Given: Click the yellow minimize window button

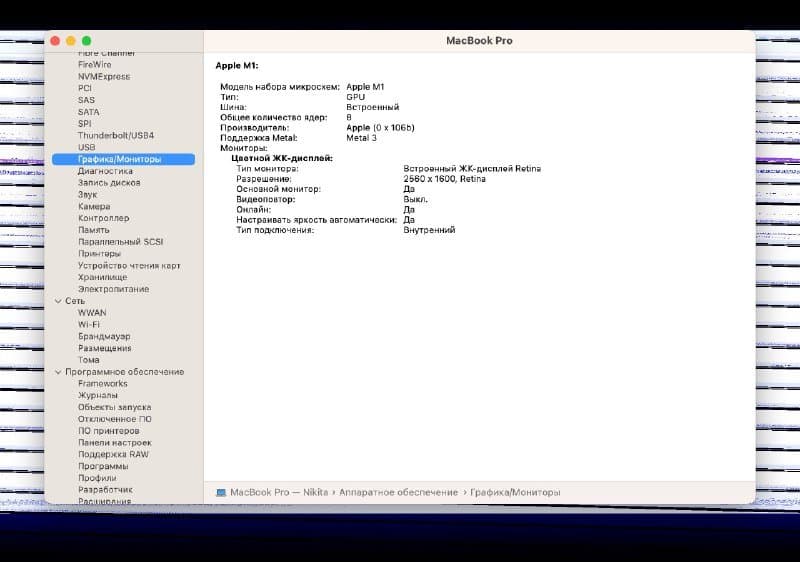Looking at the screenshot, I should point(71,40).
